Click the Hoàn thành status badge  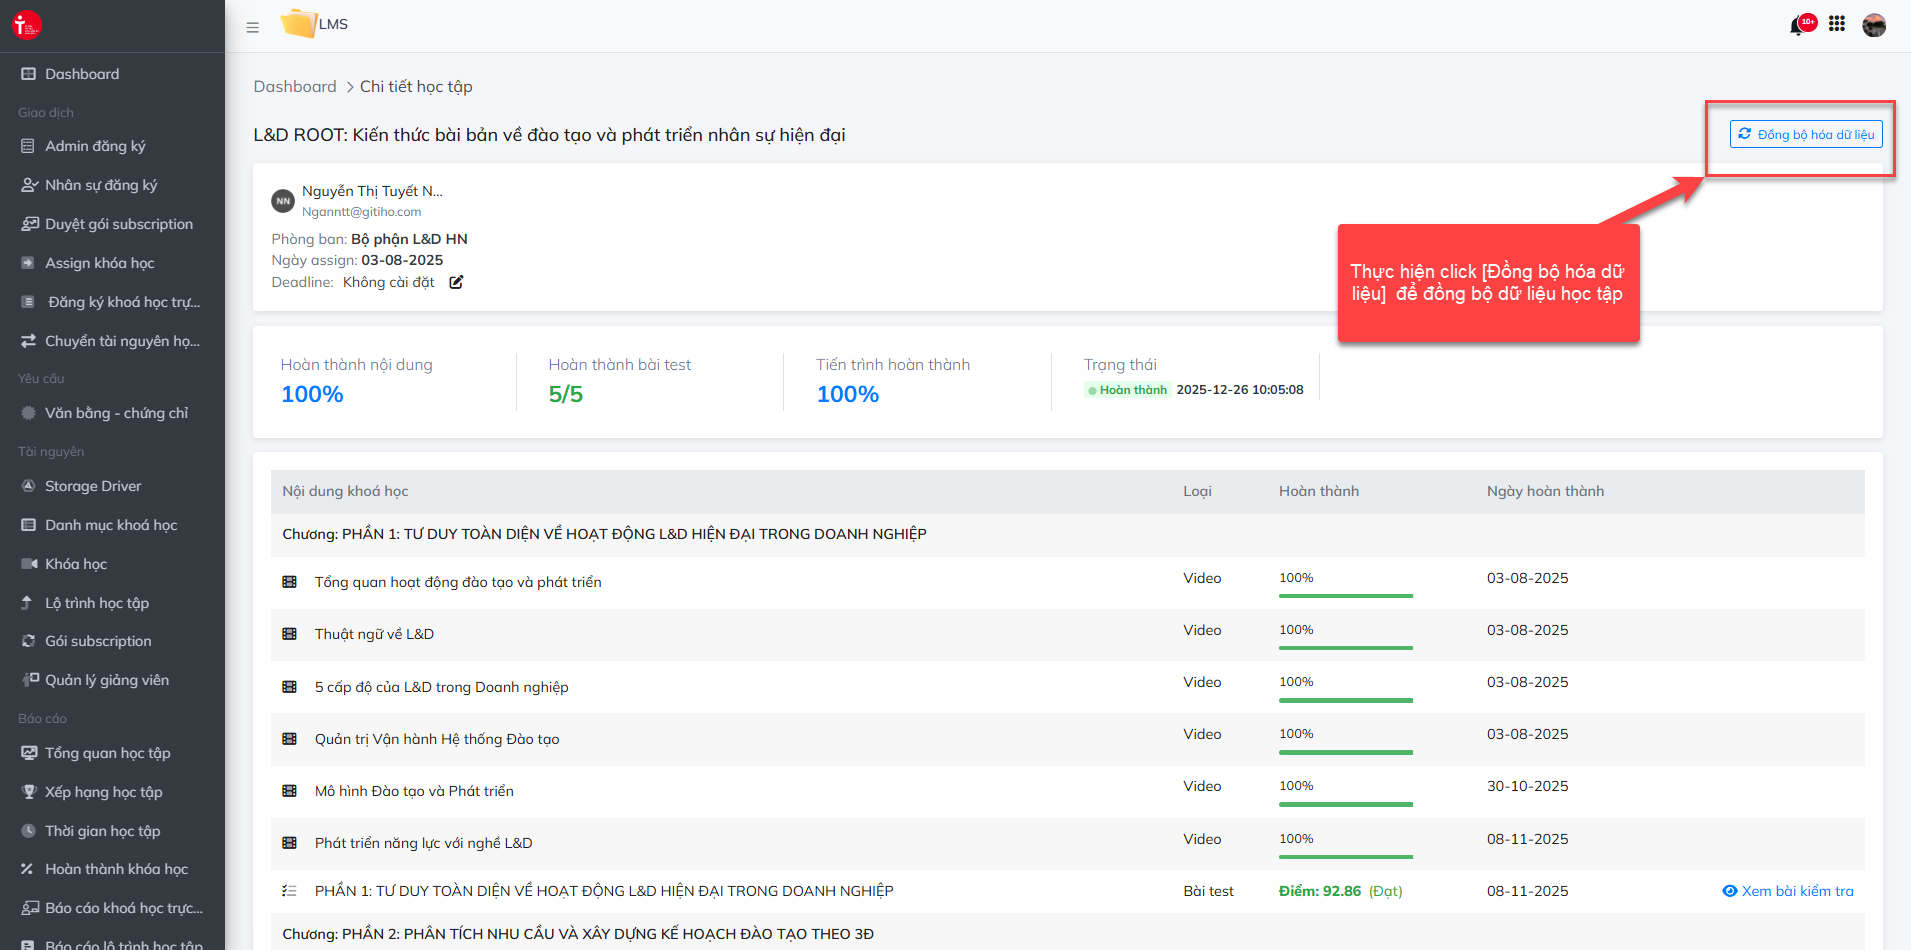(x=1127, y=390)
